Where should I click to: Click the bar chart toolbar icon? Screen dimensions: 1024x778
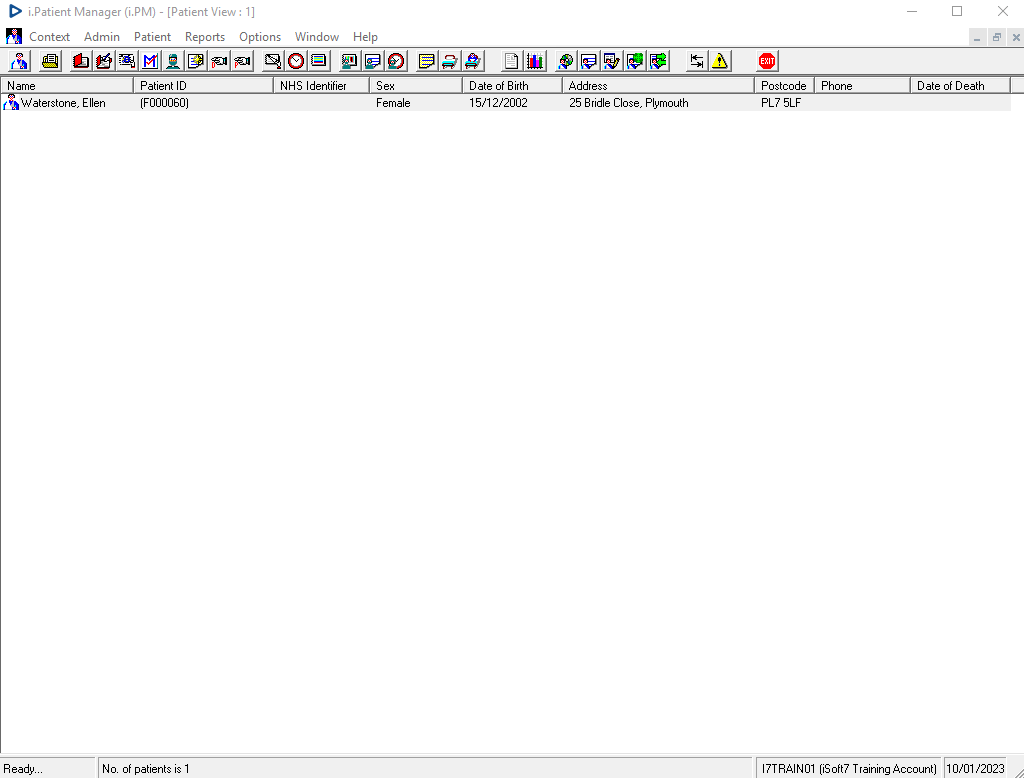click(535, 61)
